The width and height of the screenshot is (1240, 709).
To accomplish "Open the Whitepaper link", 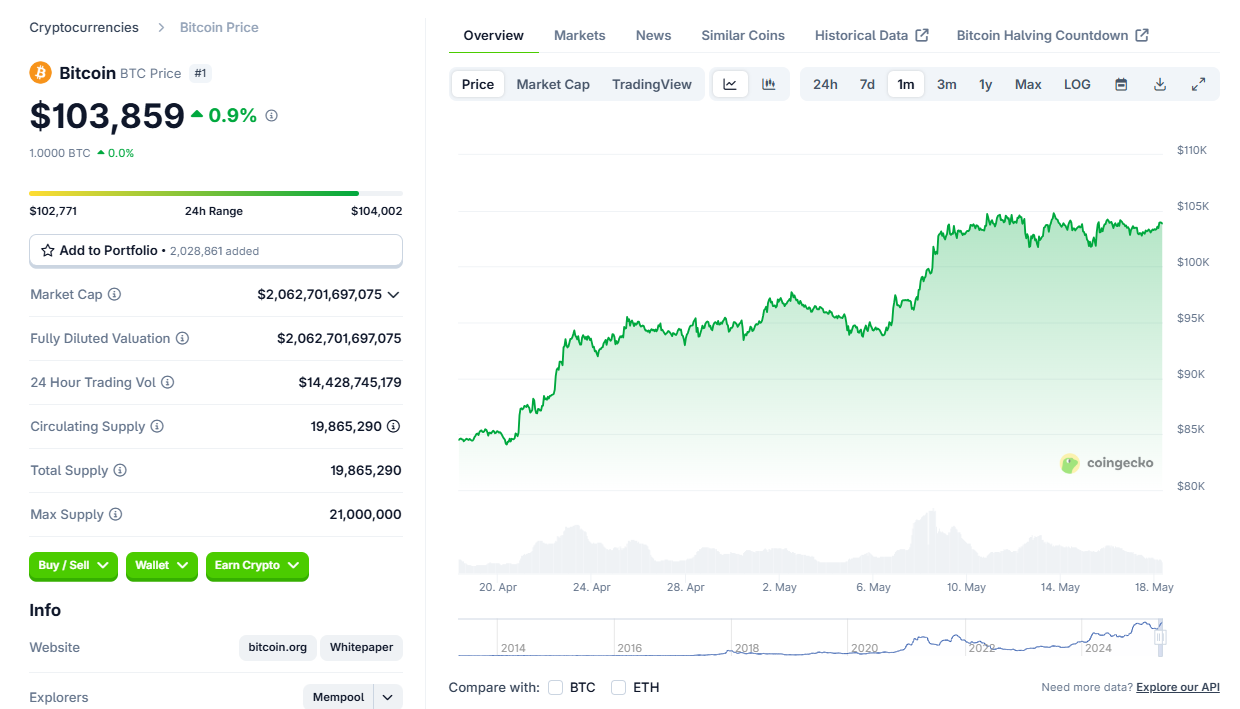I will (362, 648).
